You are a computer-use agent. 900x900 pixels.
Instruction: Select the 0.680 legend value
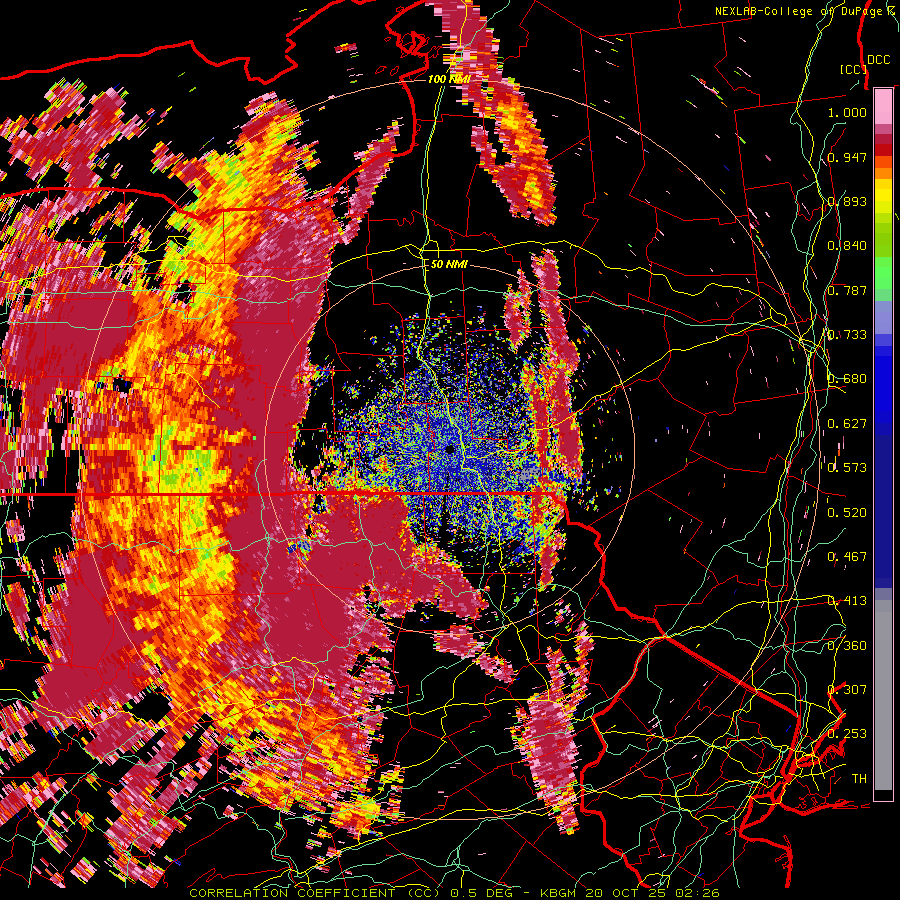[x=847, y=379]
